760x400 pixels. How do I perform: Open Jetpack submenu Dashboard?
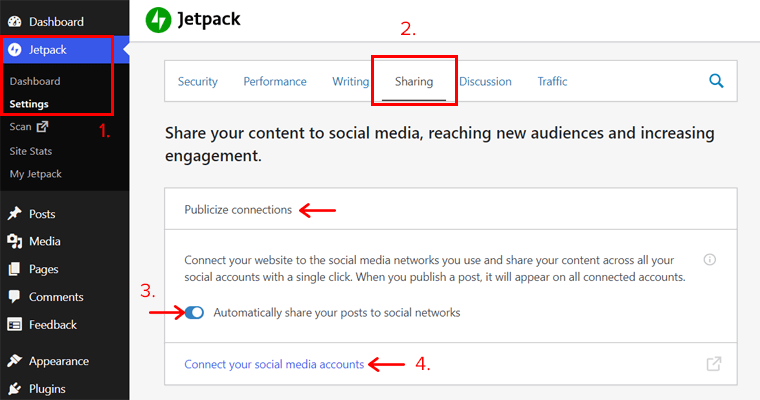pos(35,81)
